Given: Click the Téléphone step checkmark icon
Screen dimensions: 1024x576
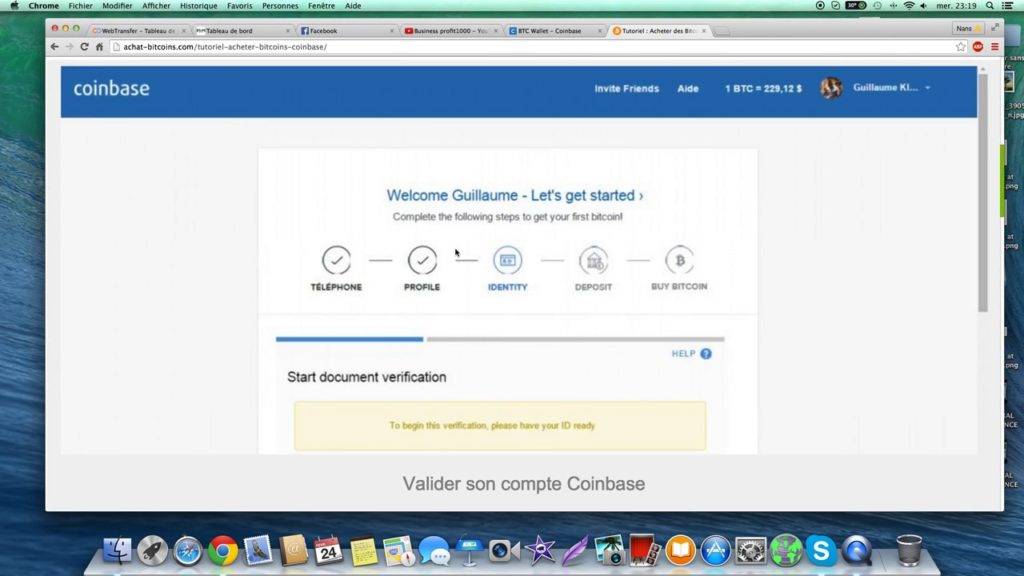Looking at the screenshot, I should (336, 261).
